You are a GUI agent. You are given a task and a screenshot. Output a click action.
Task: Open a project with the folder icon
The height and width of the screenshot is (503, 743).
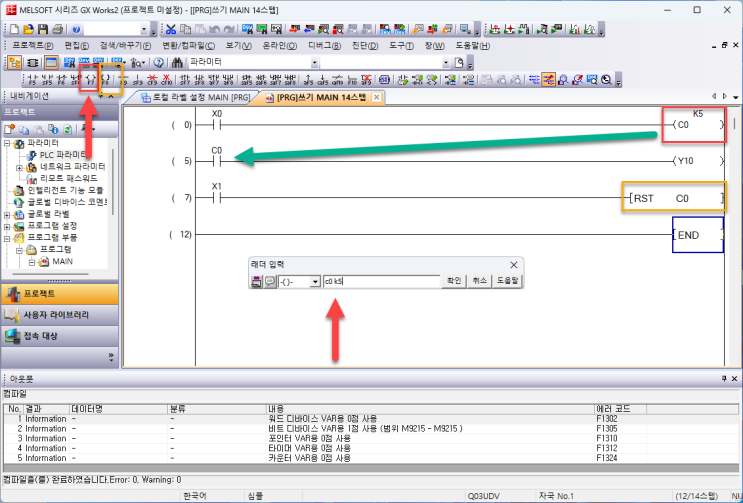(28, 29)
